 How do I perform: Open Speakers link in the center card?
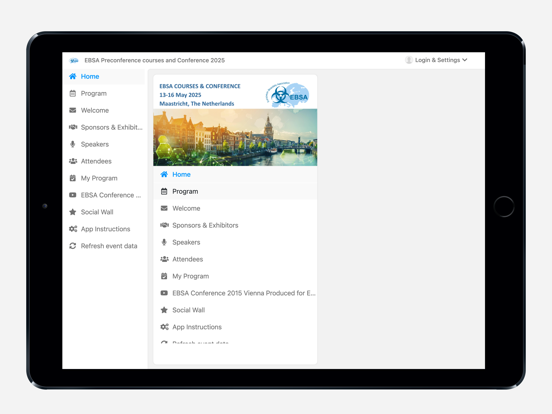(235, 242)
